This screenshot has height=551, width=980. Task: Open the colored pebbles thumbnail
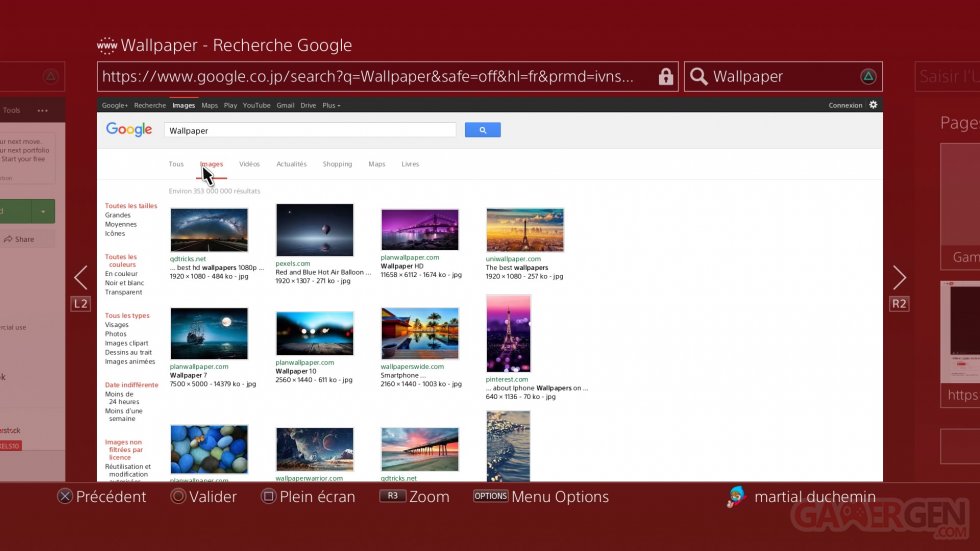pyautogui.click(x=209, y=449)
